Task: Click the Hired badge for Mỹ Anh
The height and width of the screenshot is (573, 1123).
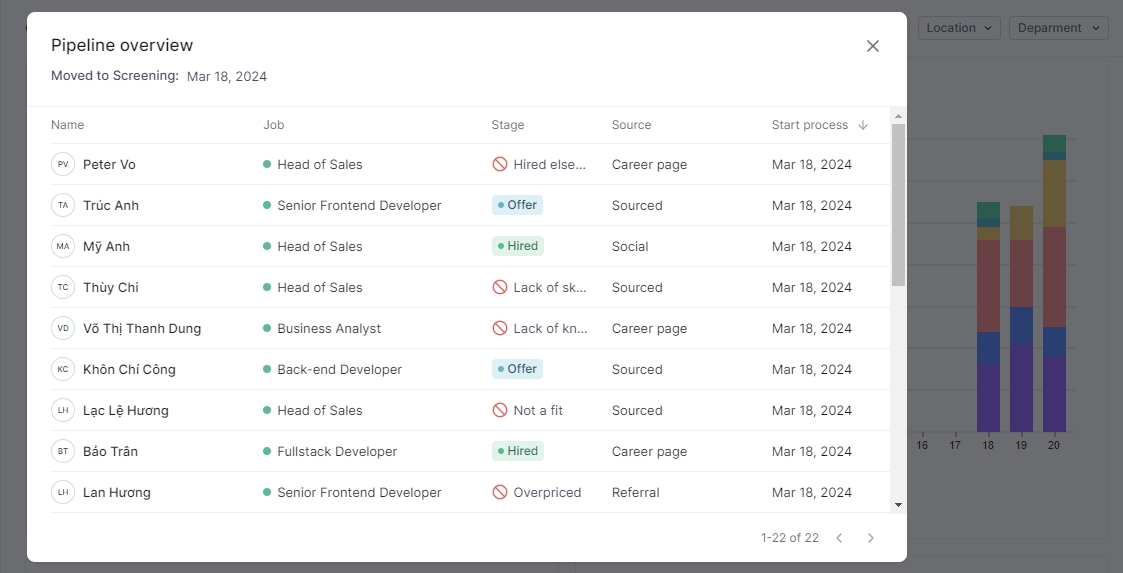Action: 517,246
